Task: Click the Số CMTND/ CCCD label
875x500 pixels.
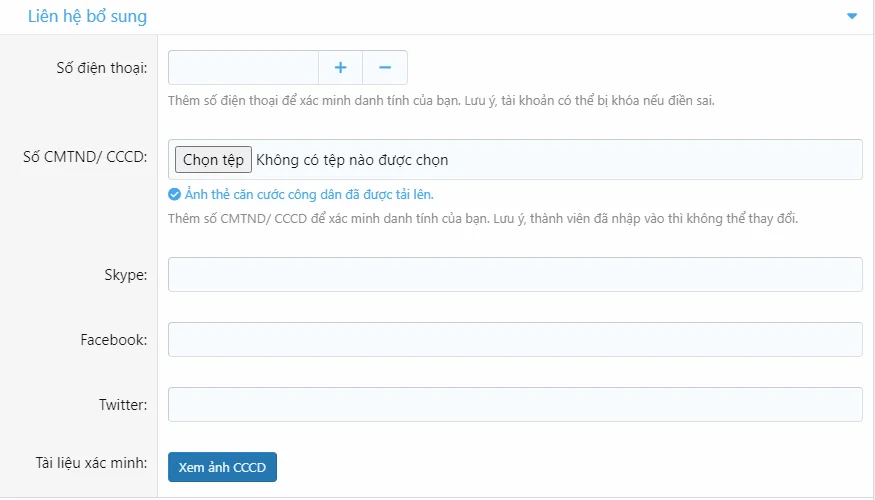Action: pos(85,156)
